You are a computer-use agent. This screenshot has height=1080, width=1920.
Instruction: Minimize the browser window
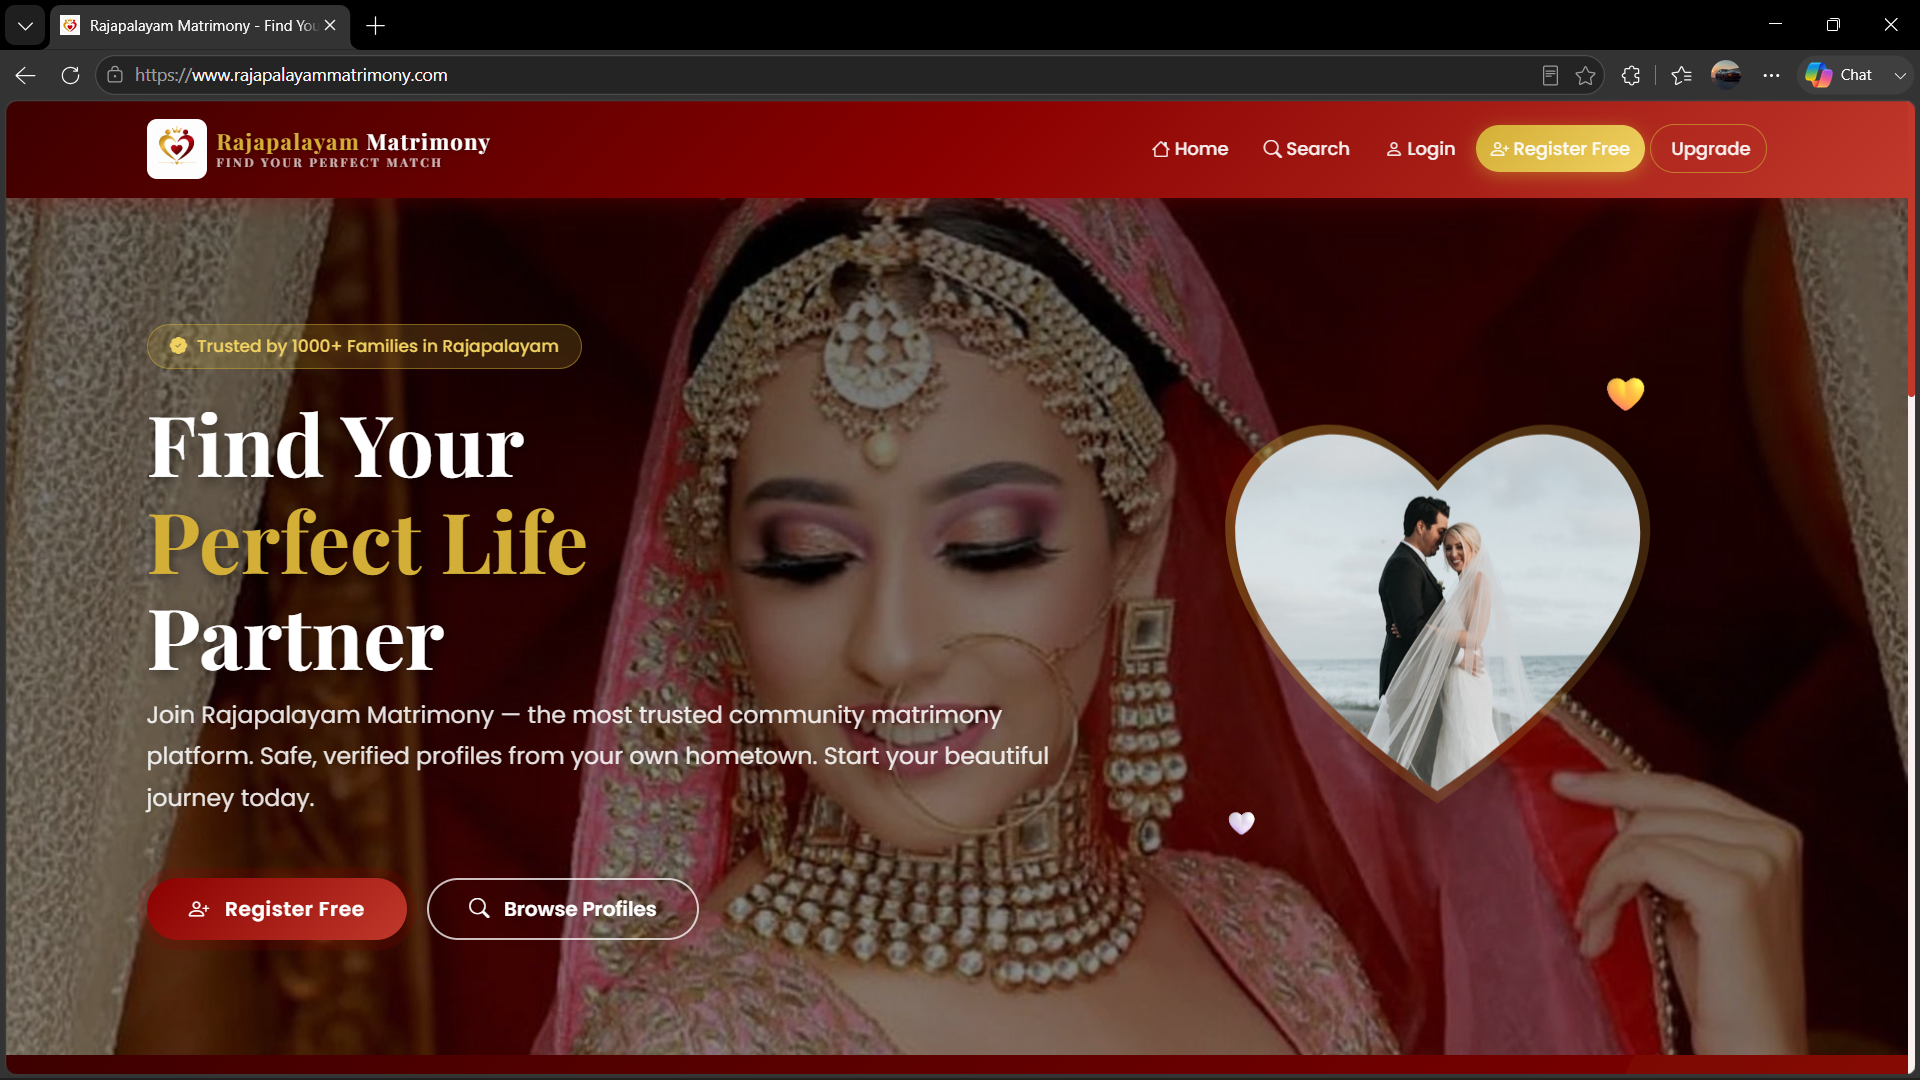pyautogui.click(x=1775, y=24)
